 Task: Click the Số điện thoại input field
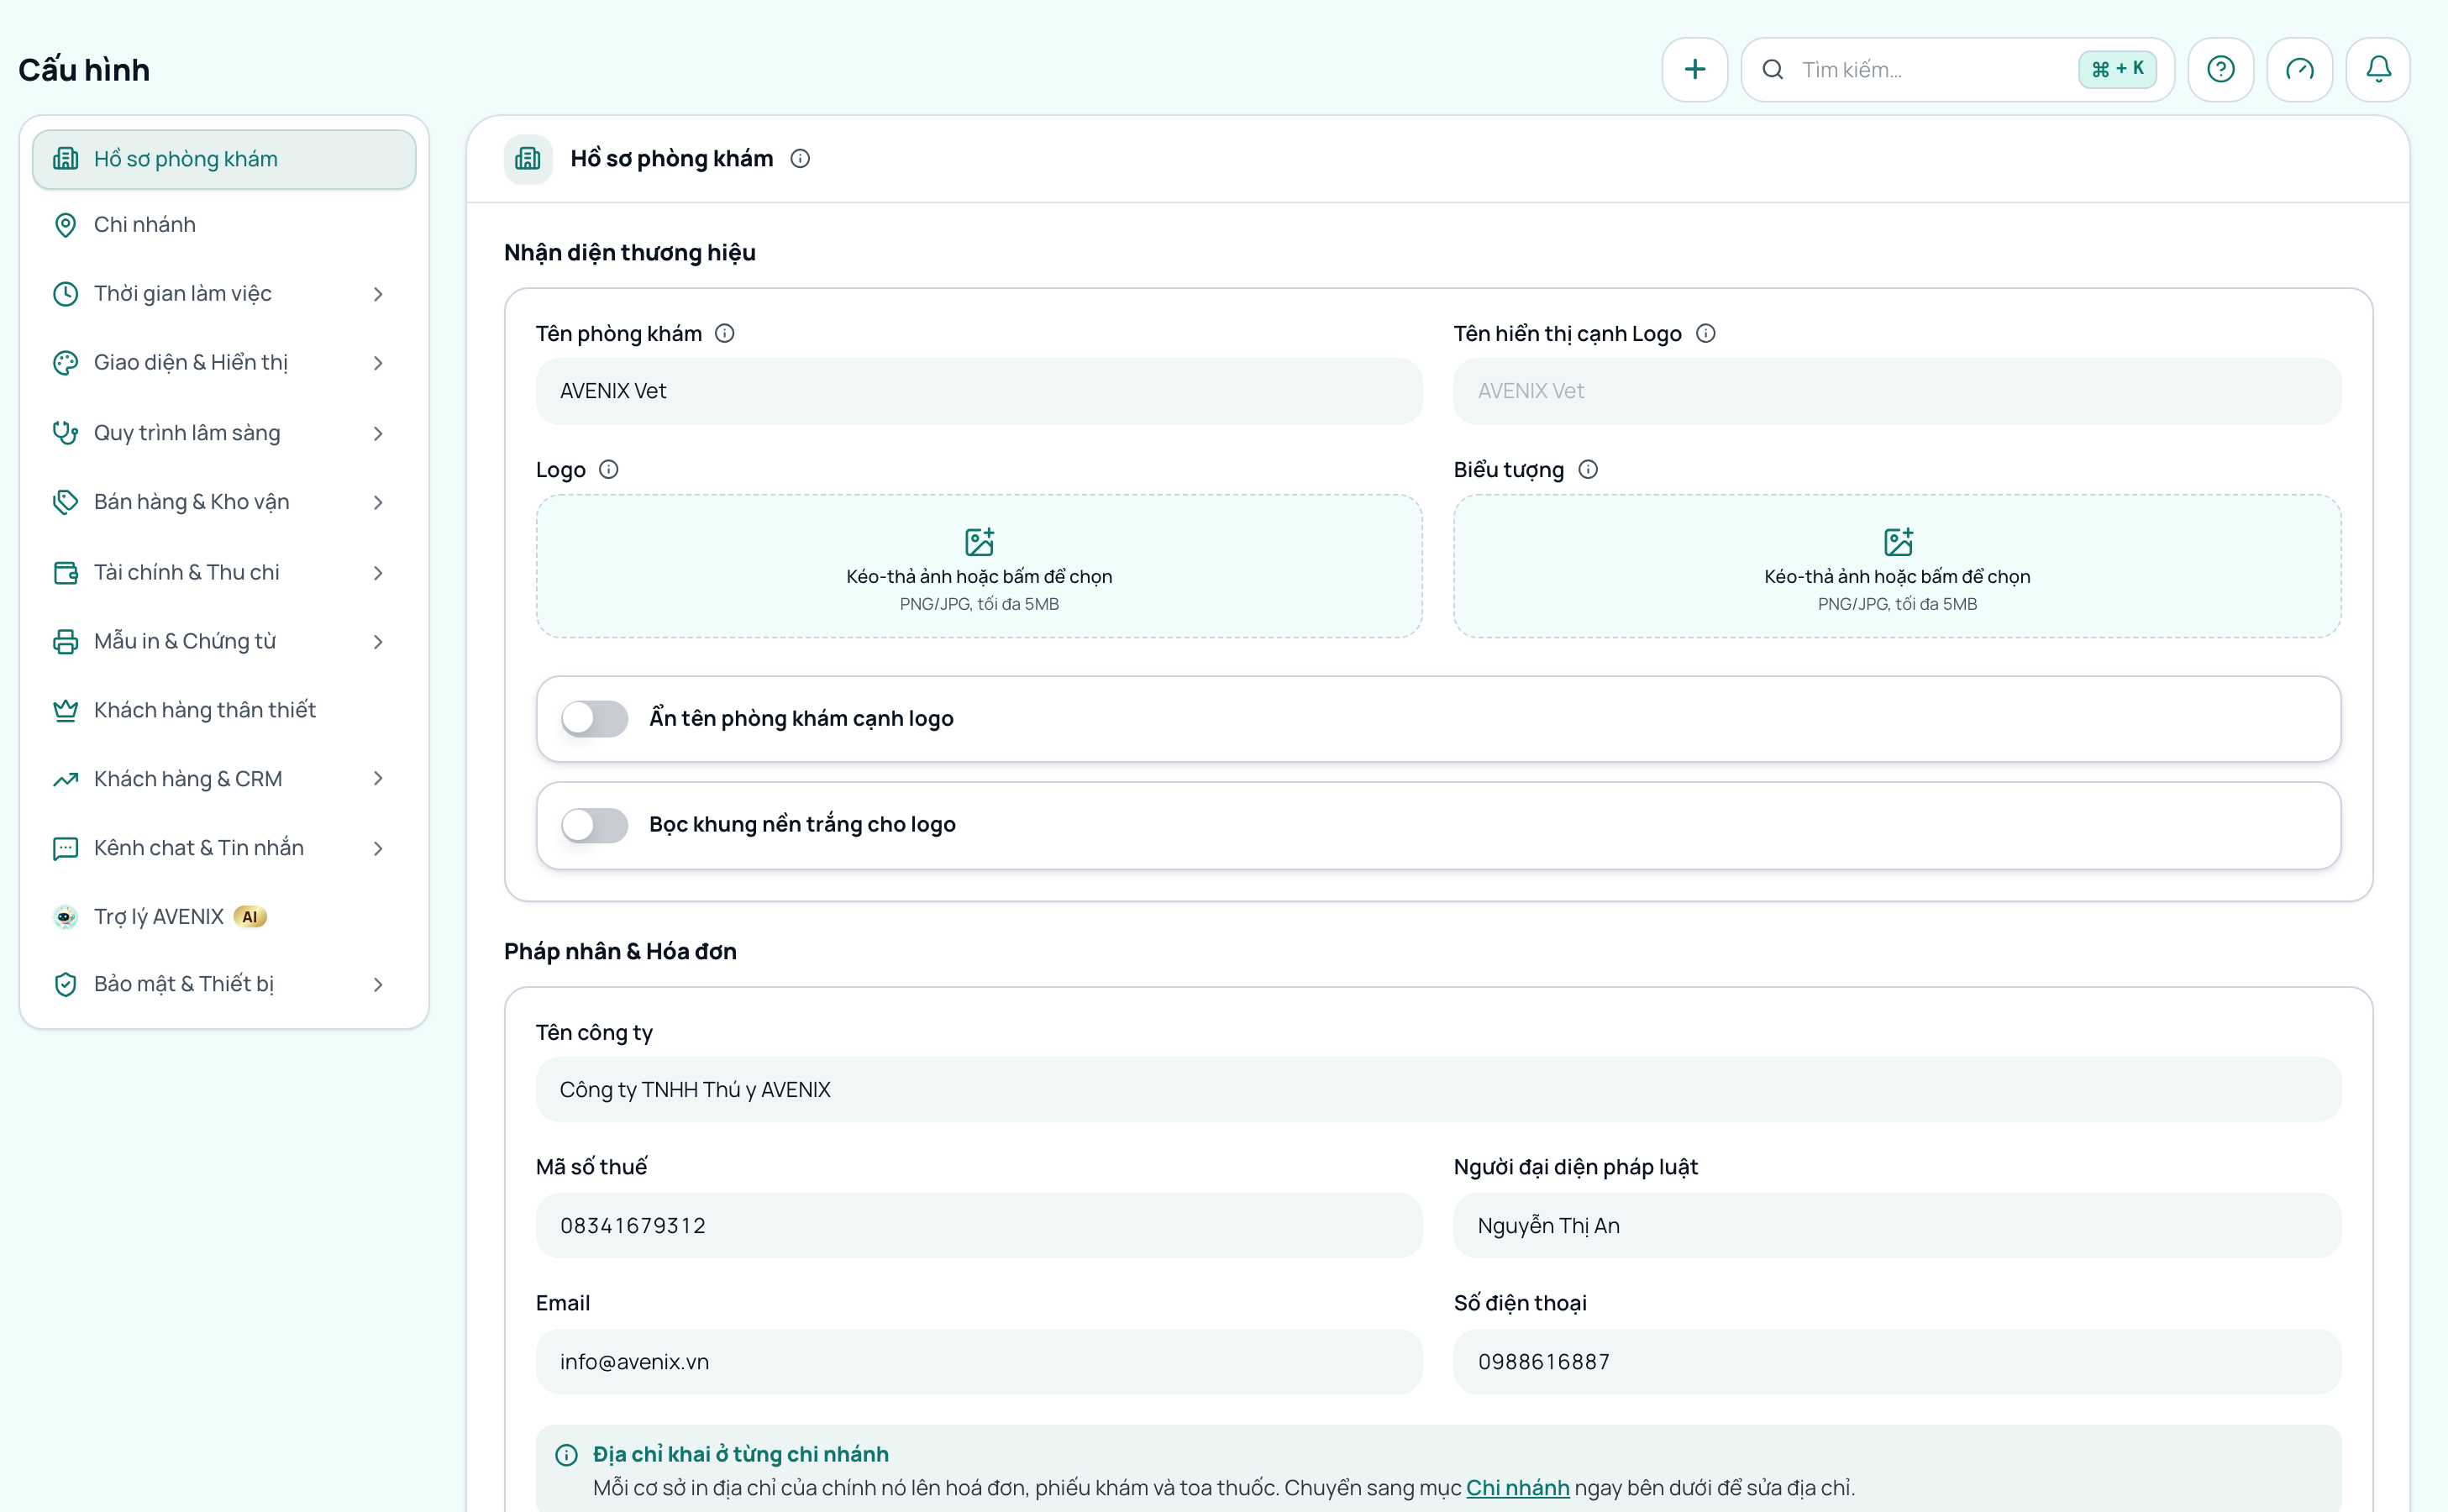1897,1362
